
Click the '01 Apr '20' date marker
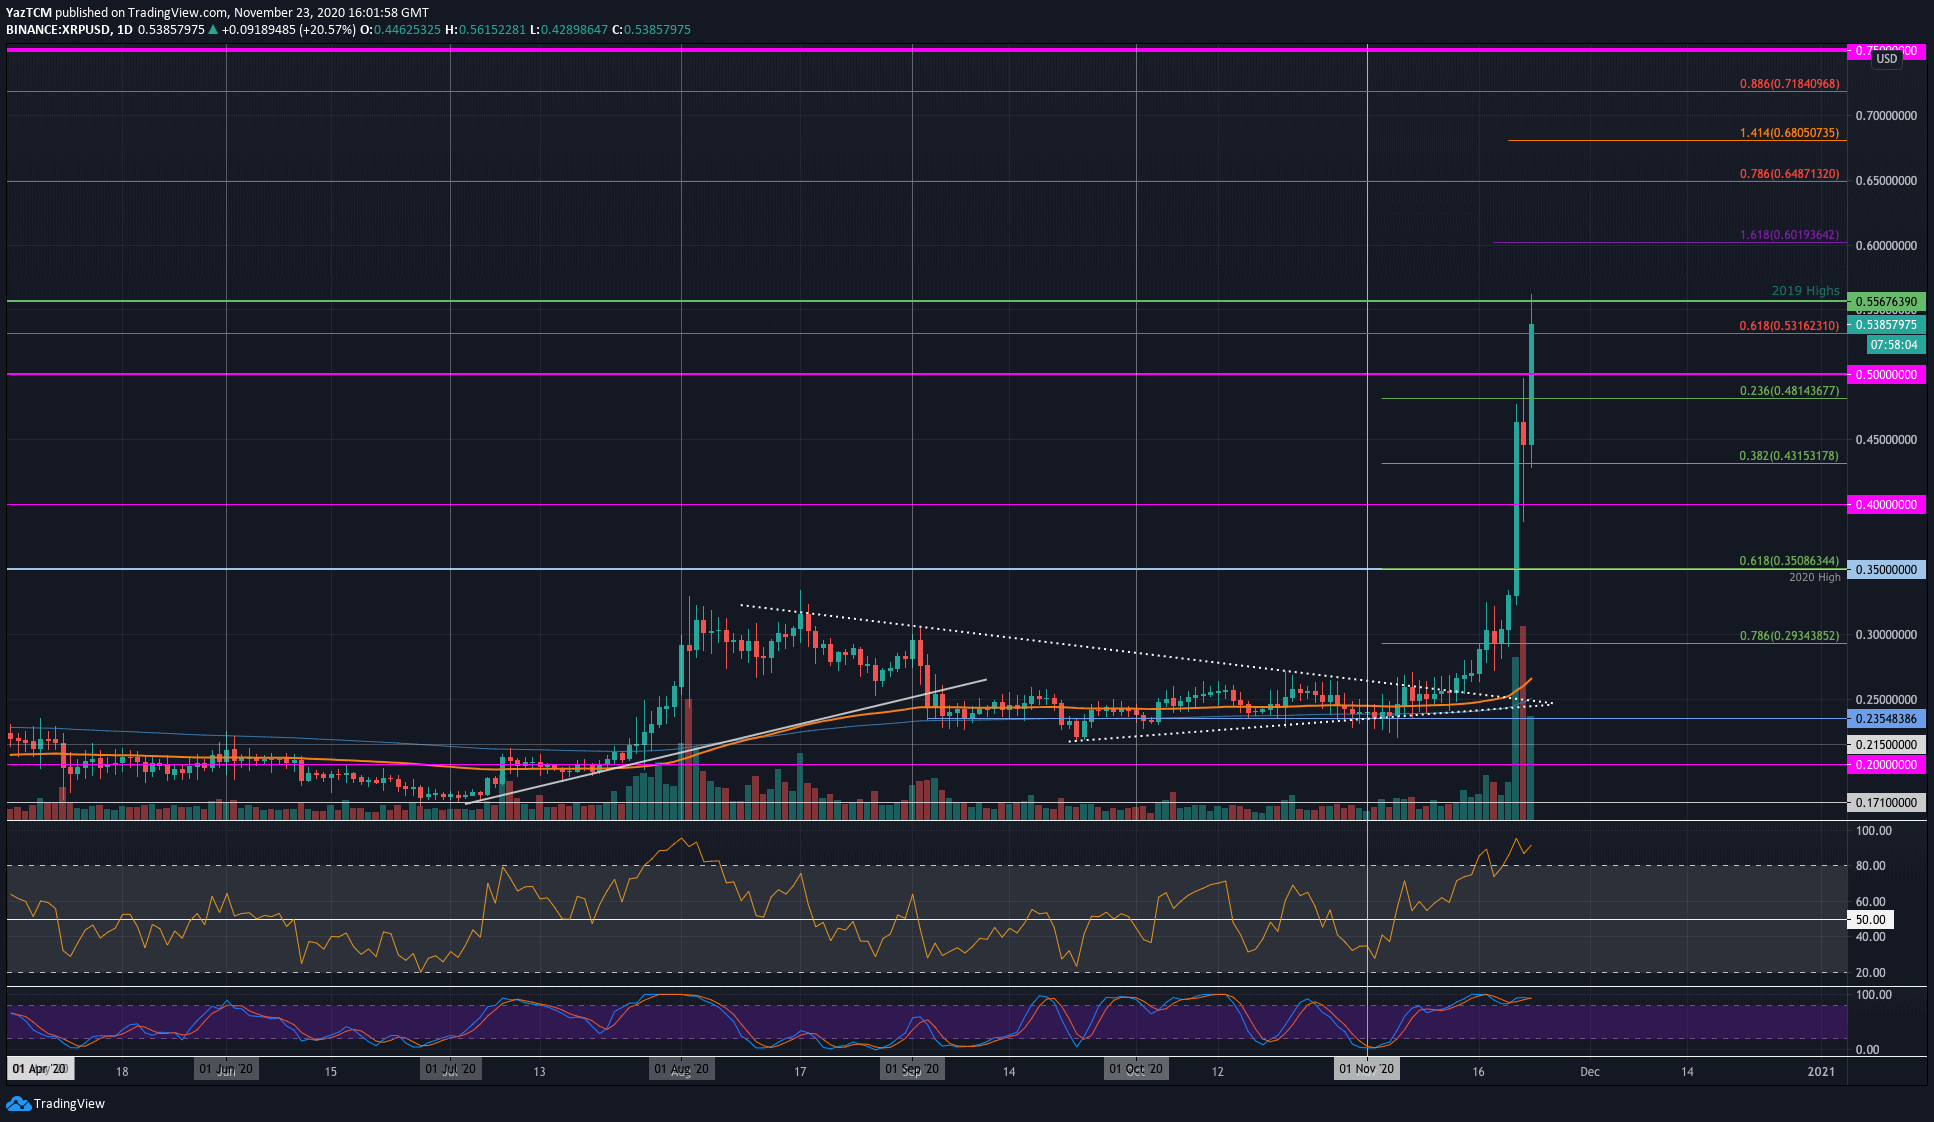(40, 1069)
